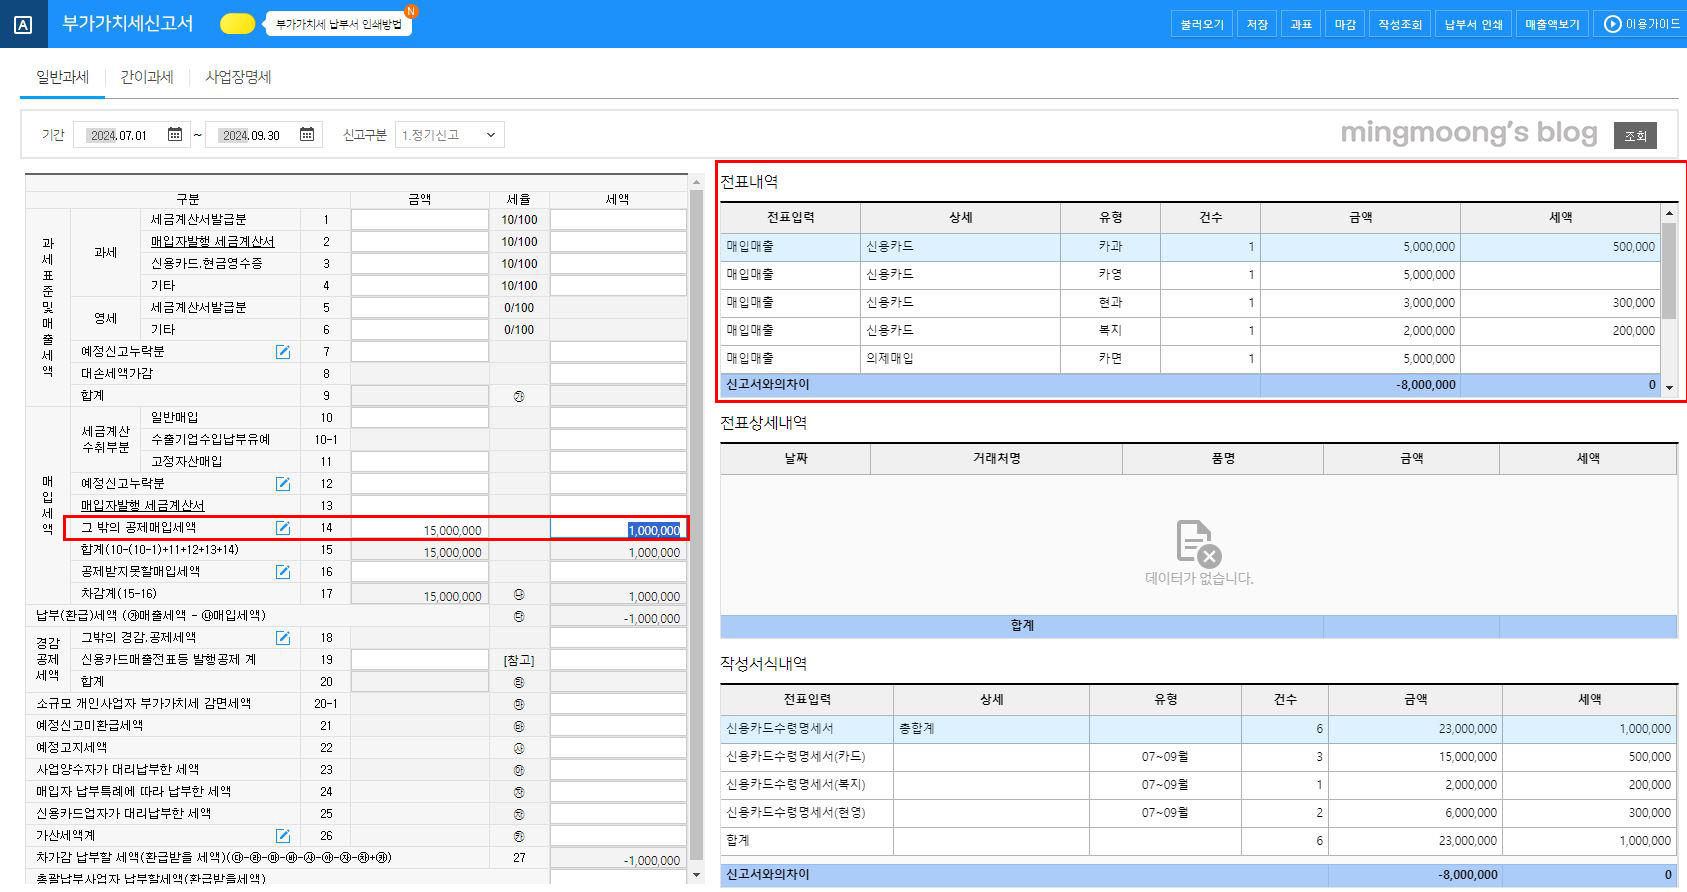Click the 과표 button
This screenshot has height=892, width=1687.
(1301, 24)
